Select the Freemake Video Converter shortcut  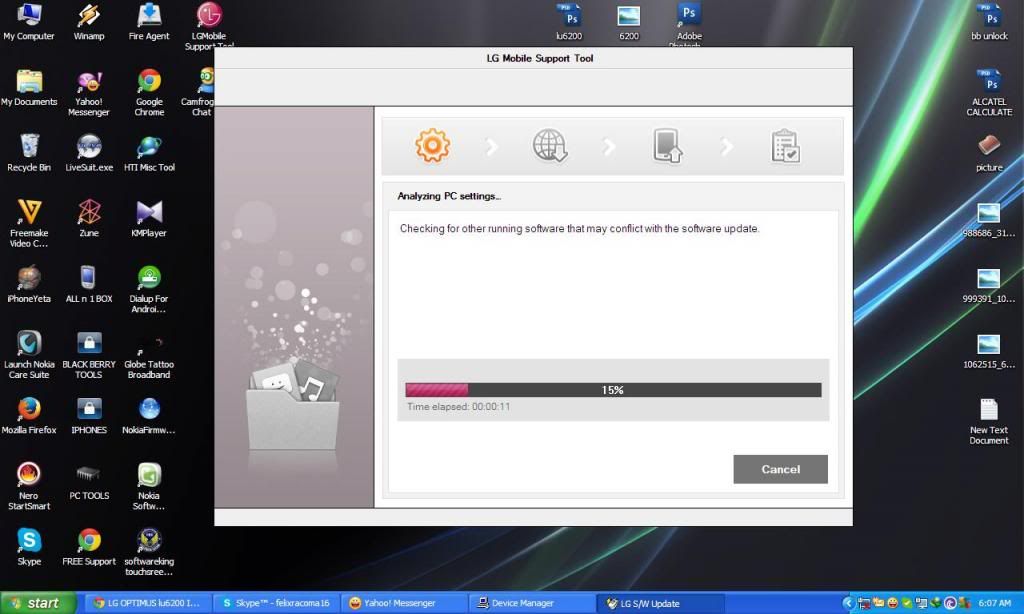(x=29, y=223)
